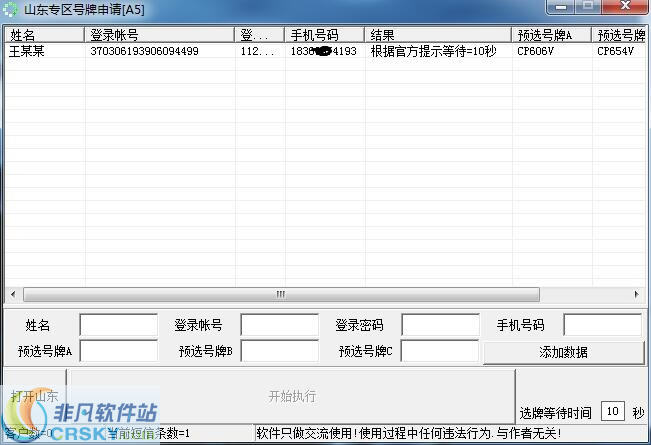651x445 pixels.
Task: Click result text 根据官方提示等待=10秒
Action: tap(433, 51)
